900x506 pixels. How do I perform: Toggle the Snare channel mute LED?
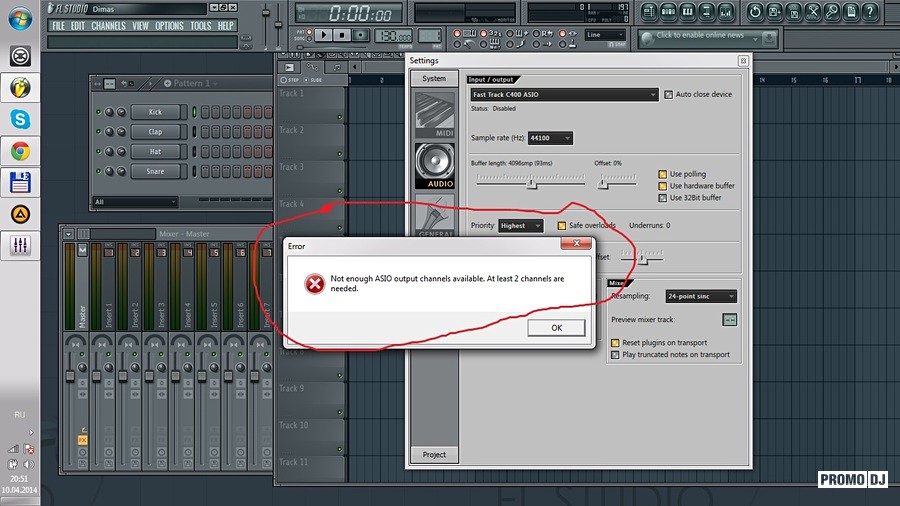[x=98, y=171]
